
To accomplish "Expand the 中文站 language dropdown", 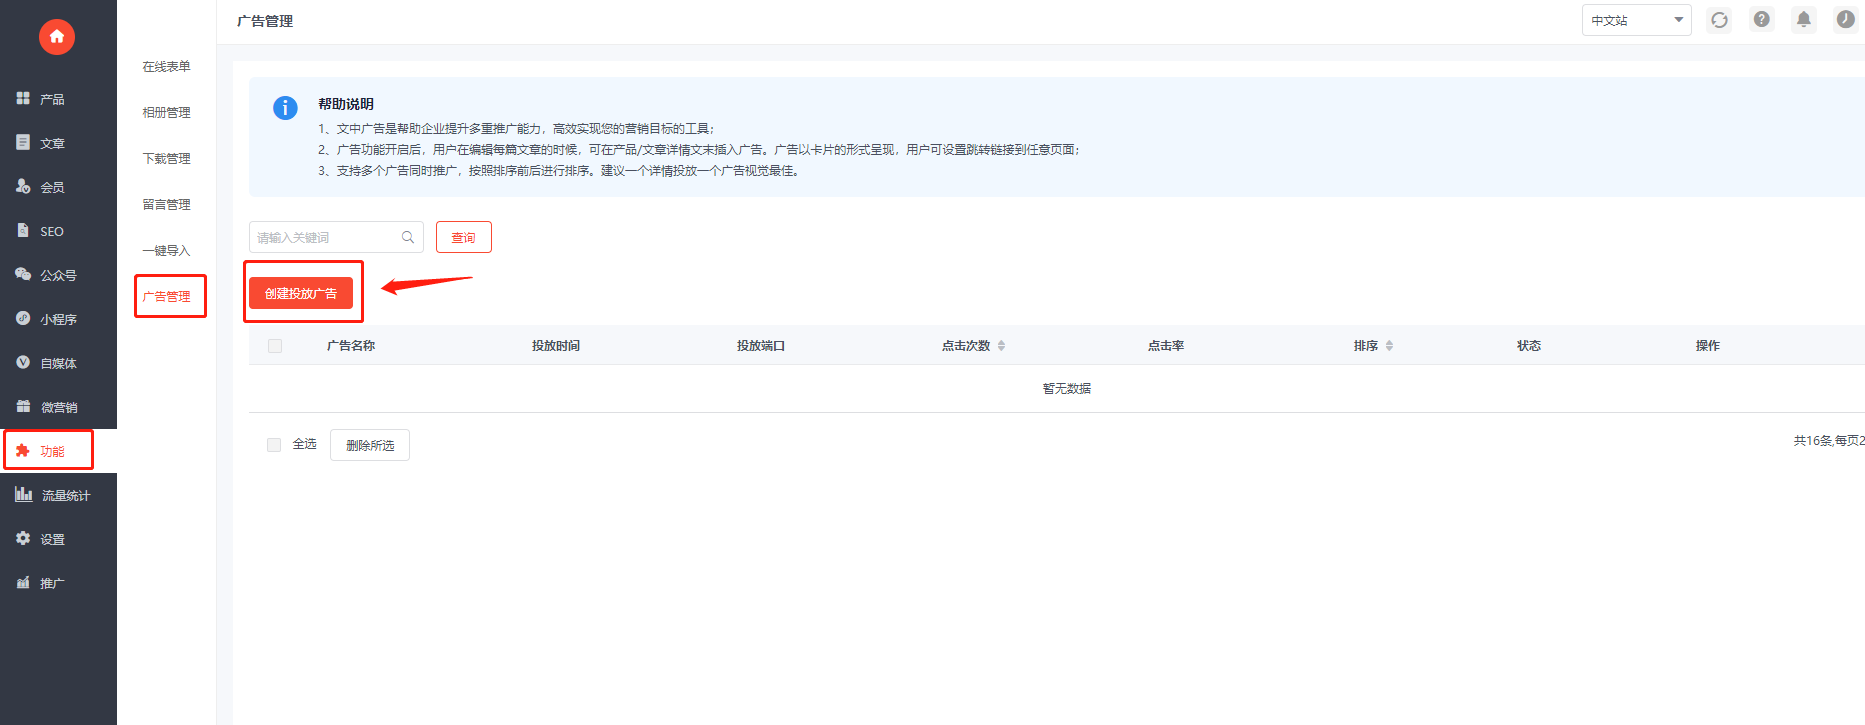I will [x=1636, y=20].
